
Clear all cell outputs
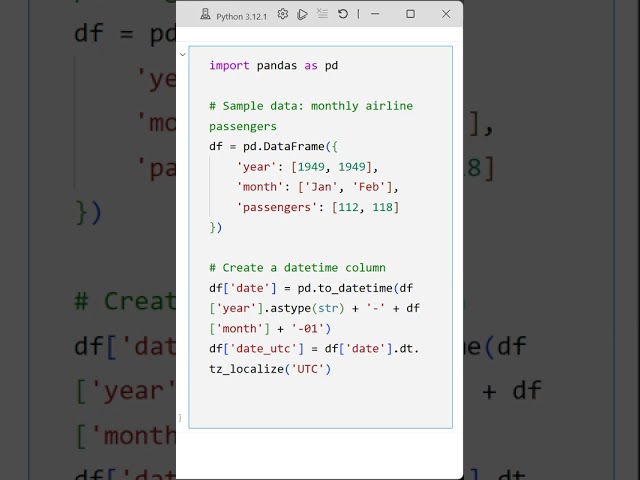tap(322, 14)
